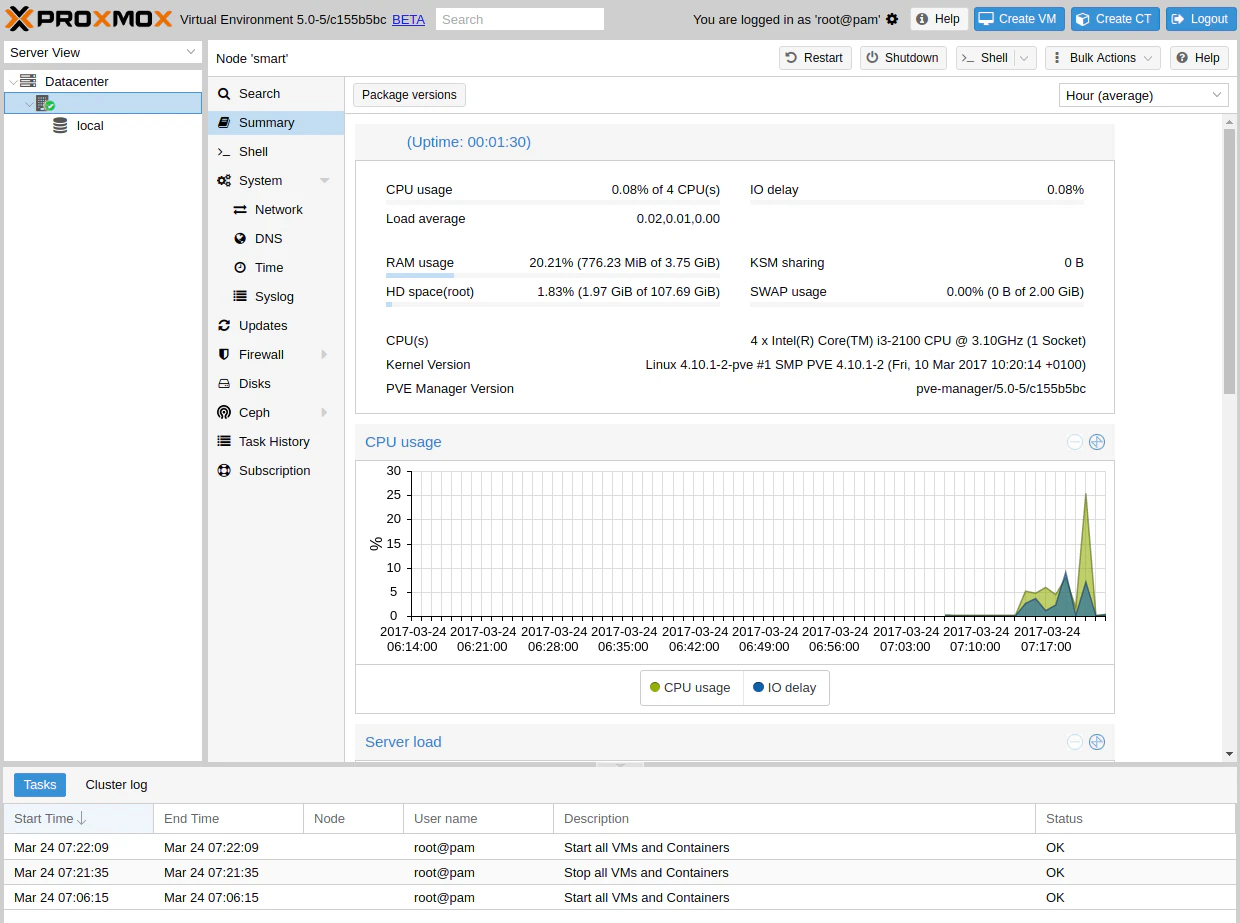Open the Hour (average) timeframe dropdown

tap(1144, 95)
